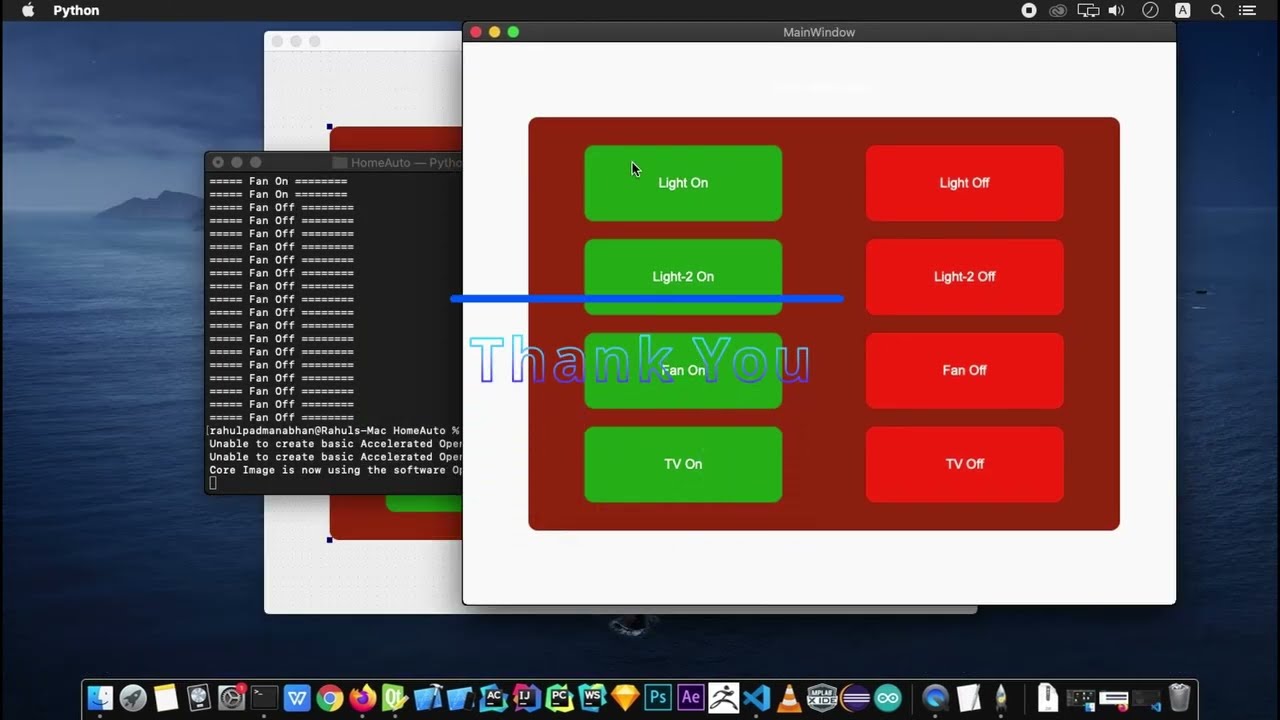1280x720 pixels.
Task: Click the MainWindow title bar
Action: pyautogui.click(x=819, y=32)
